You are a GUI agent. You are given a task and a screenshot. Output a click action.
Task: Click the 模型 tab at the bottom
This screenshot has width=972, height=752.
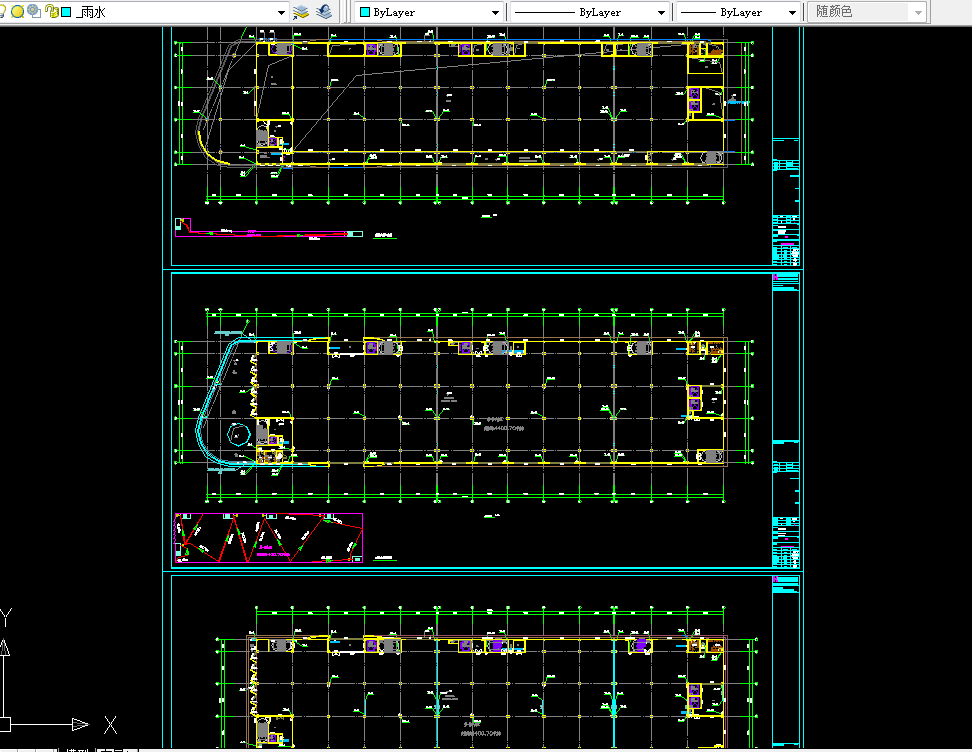pos(77,750)
